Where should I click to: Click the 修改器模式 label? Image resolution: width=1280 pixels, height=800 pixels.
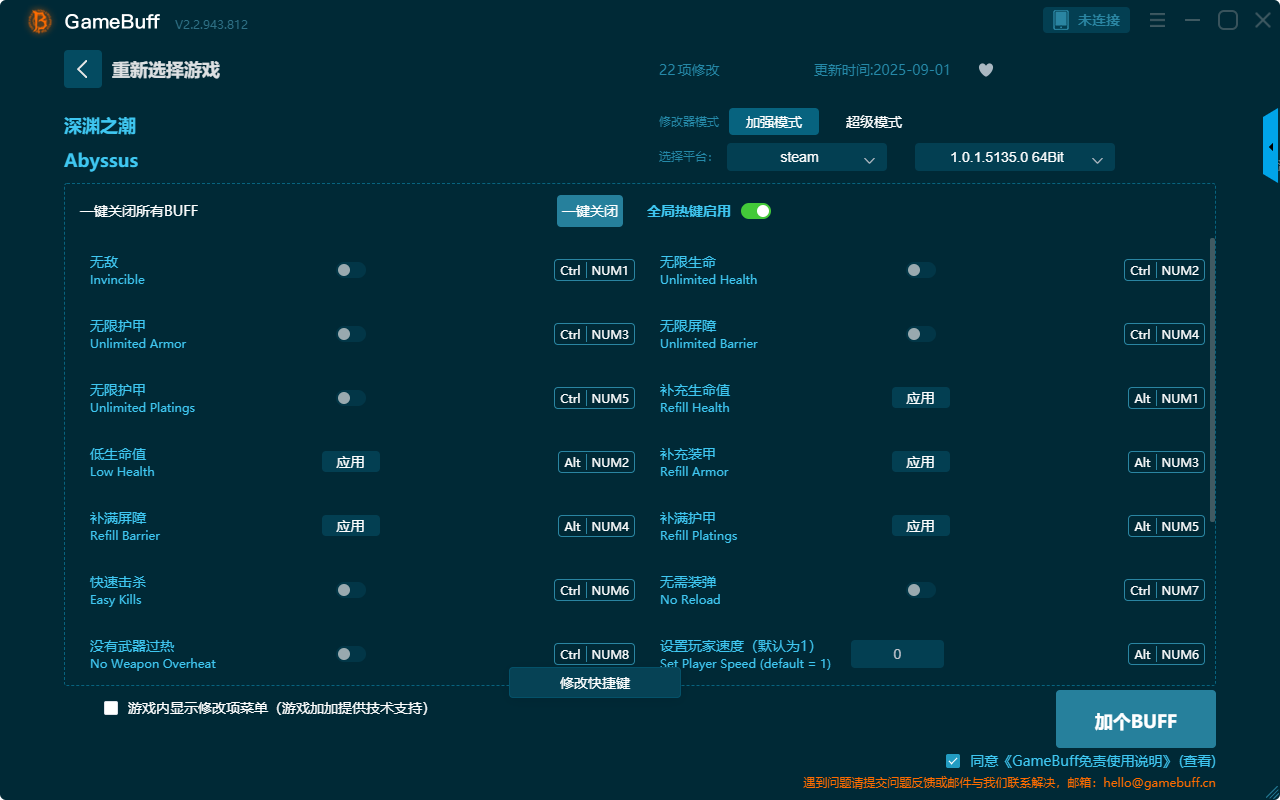coord(689,122)
